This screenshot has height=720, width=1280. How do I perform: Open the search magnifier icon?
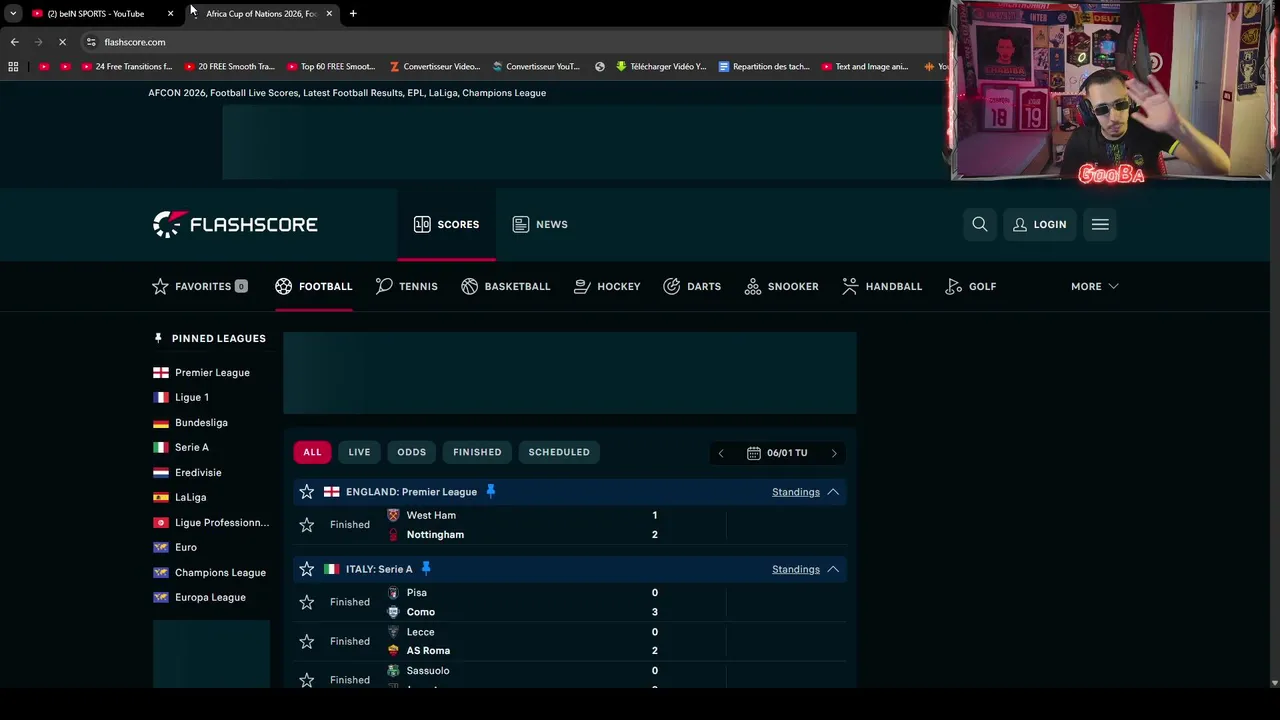(x=980, y=224)
